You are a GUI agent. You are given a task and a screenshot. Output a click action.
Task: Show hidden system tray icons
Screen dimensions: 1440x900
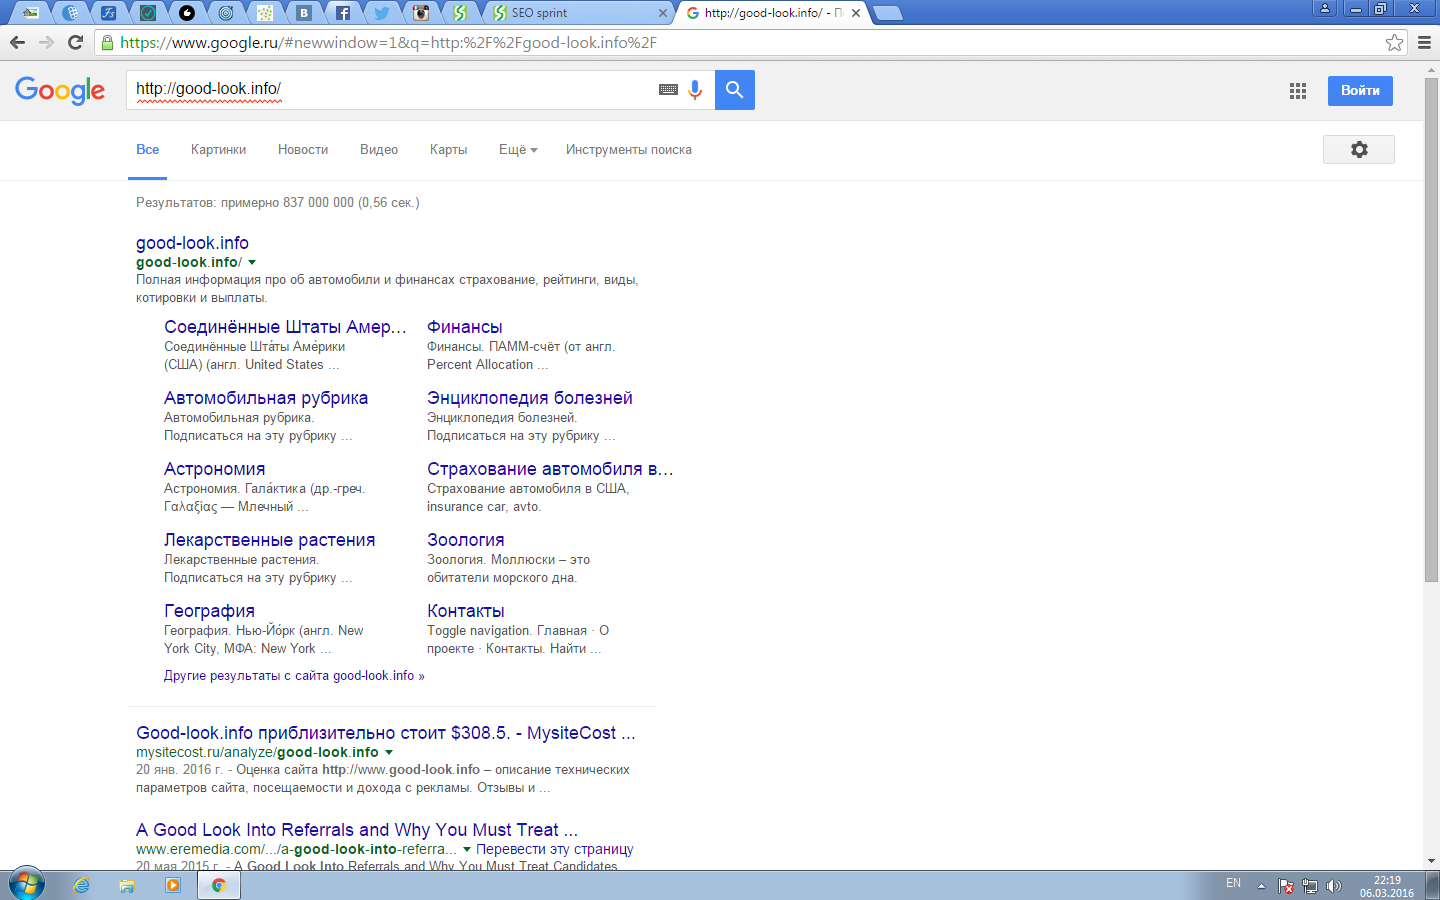(1261, 886)
